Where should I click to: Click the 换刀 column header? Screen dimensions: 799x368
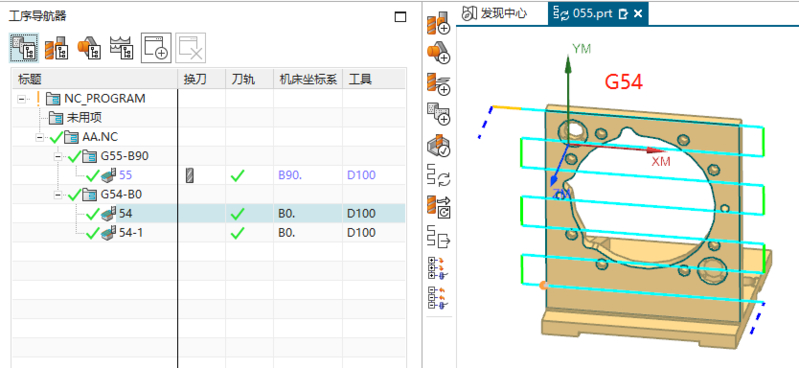tap(201, 78)
